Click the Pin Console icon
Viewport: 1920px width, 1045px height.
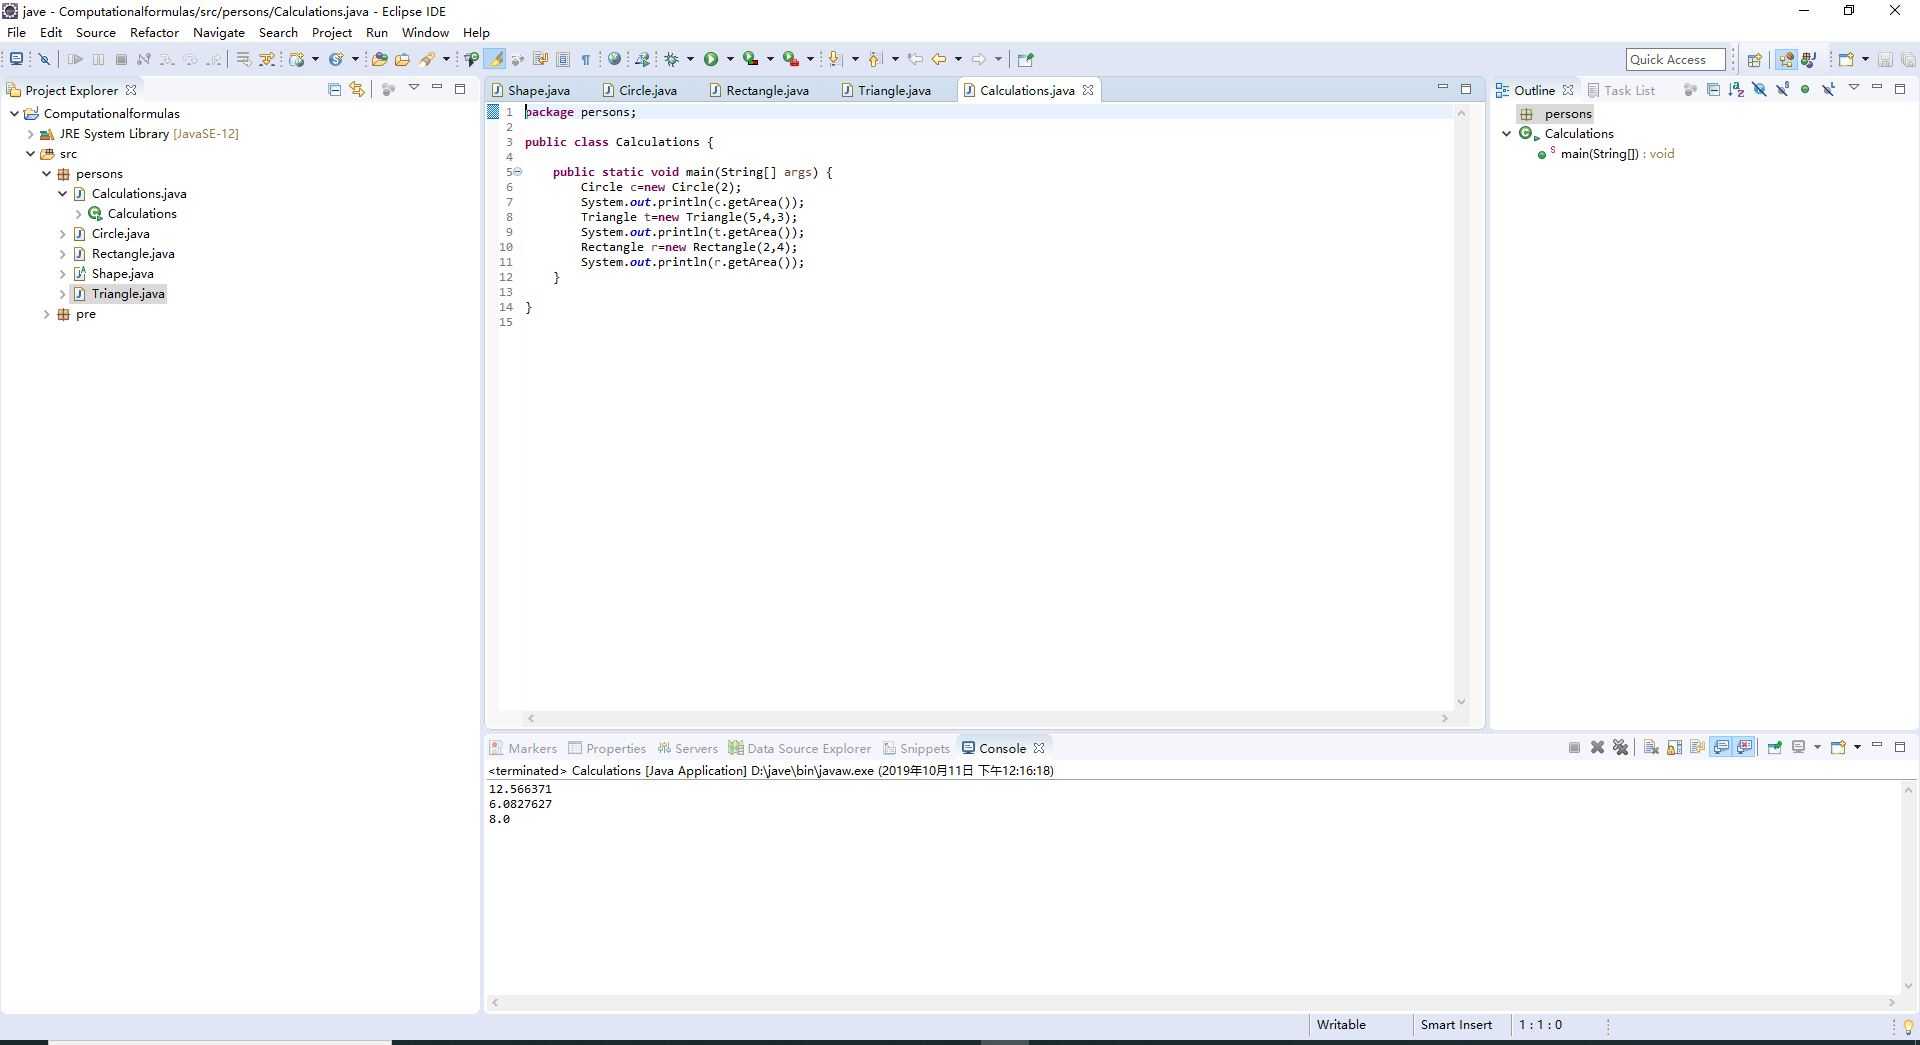click(1775, 747)
